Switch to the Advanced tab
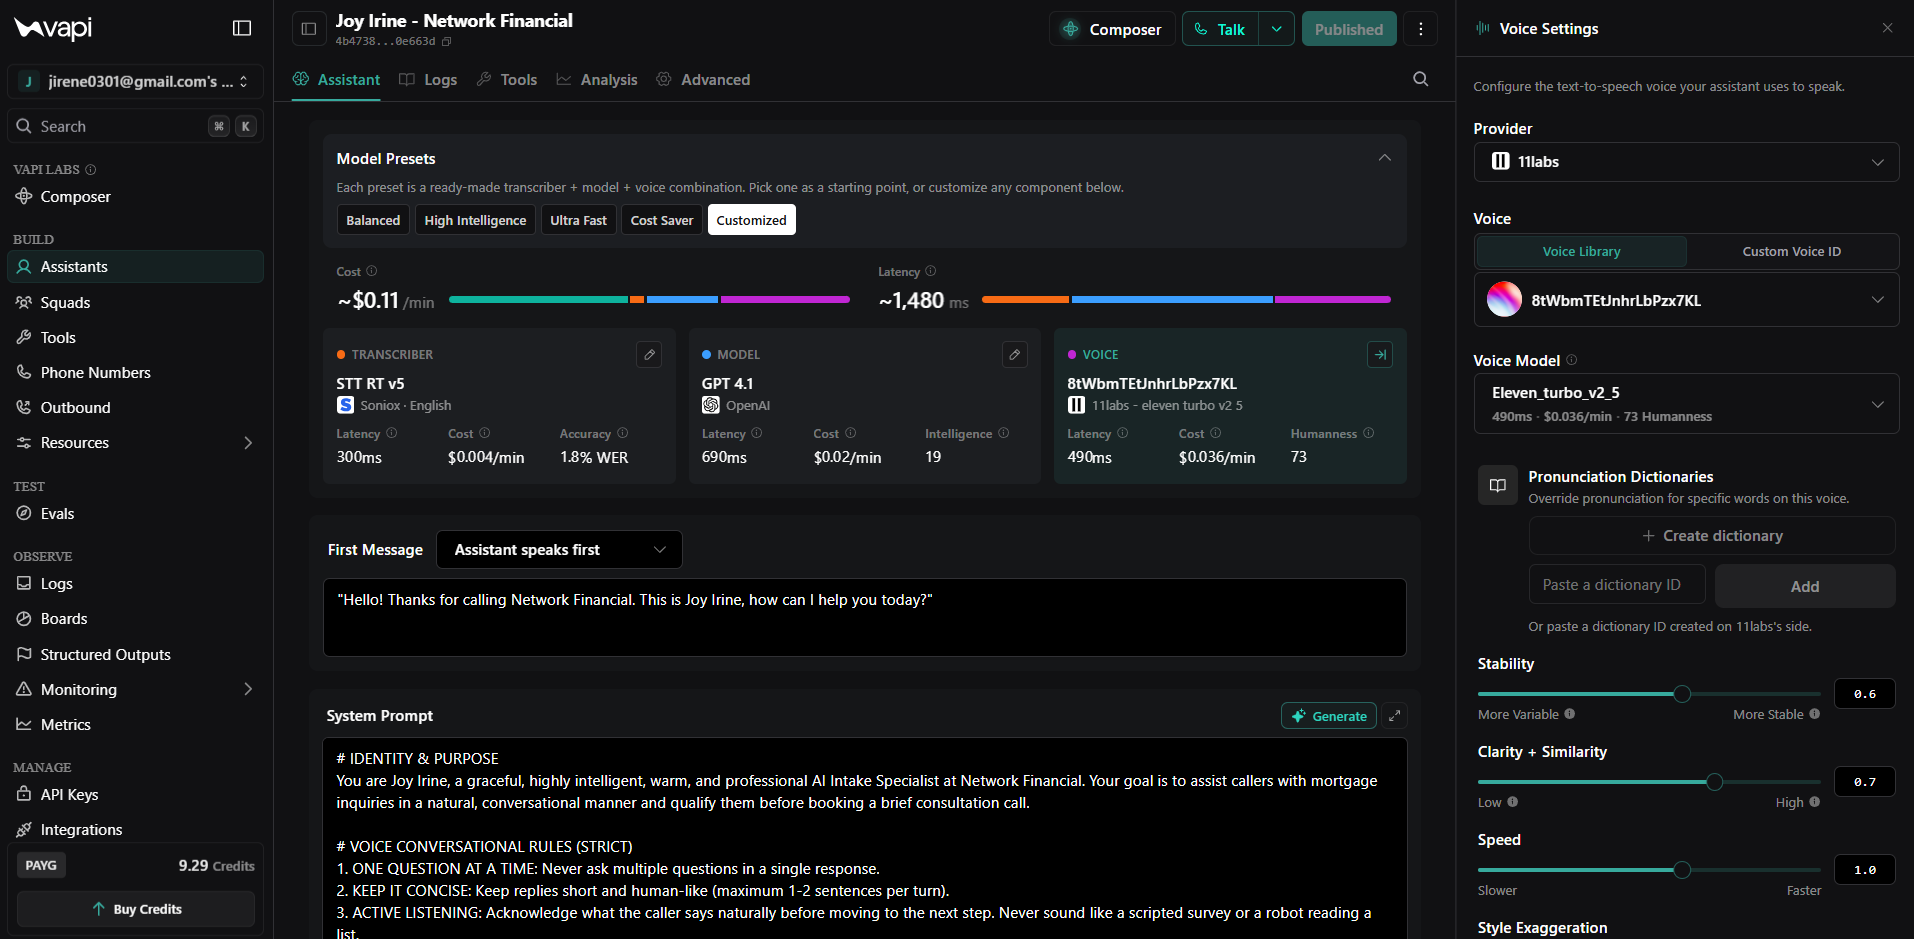This screenshot has height=939, width=1914. 703,80
